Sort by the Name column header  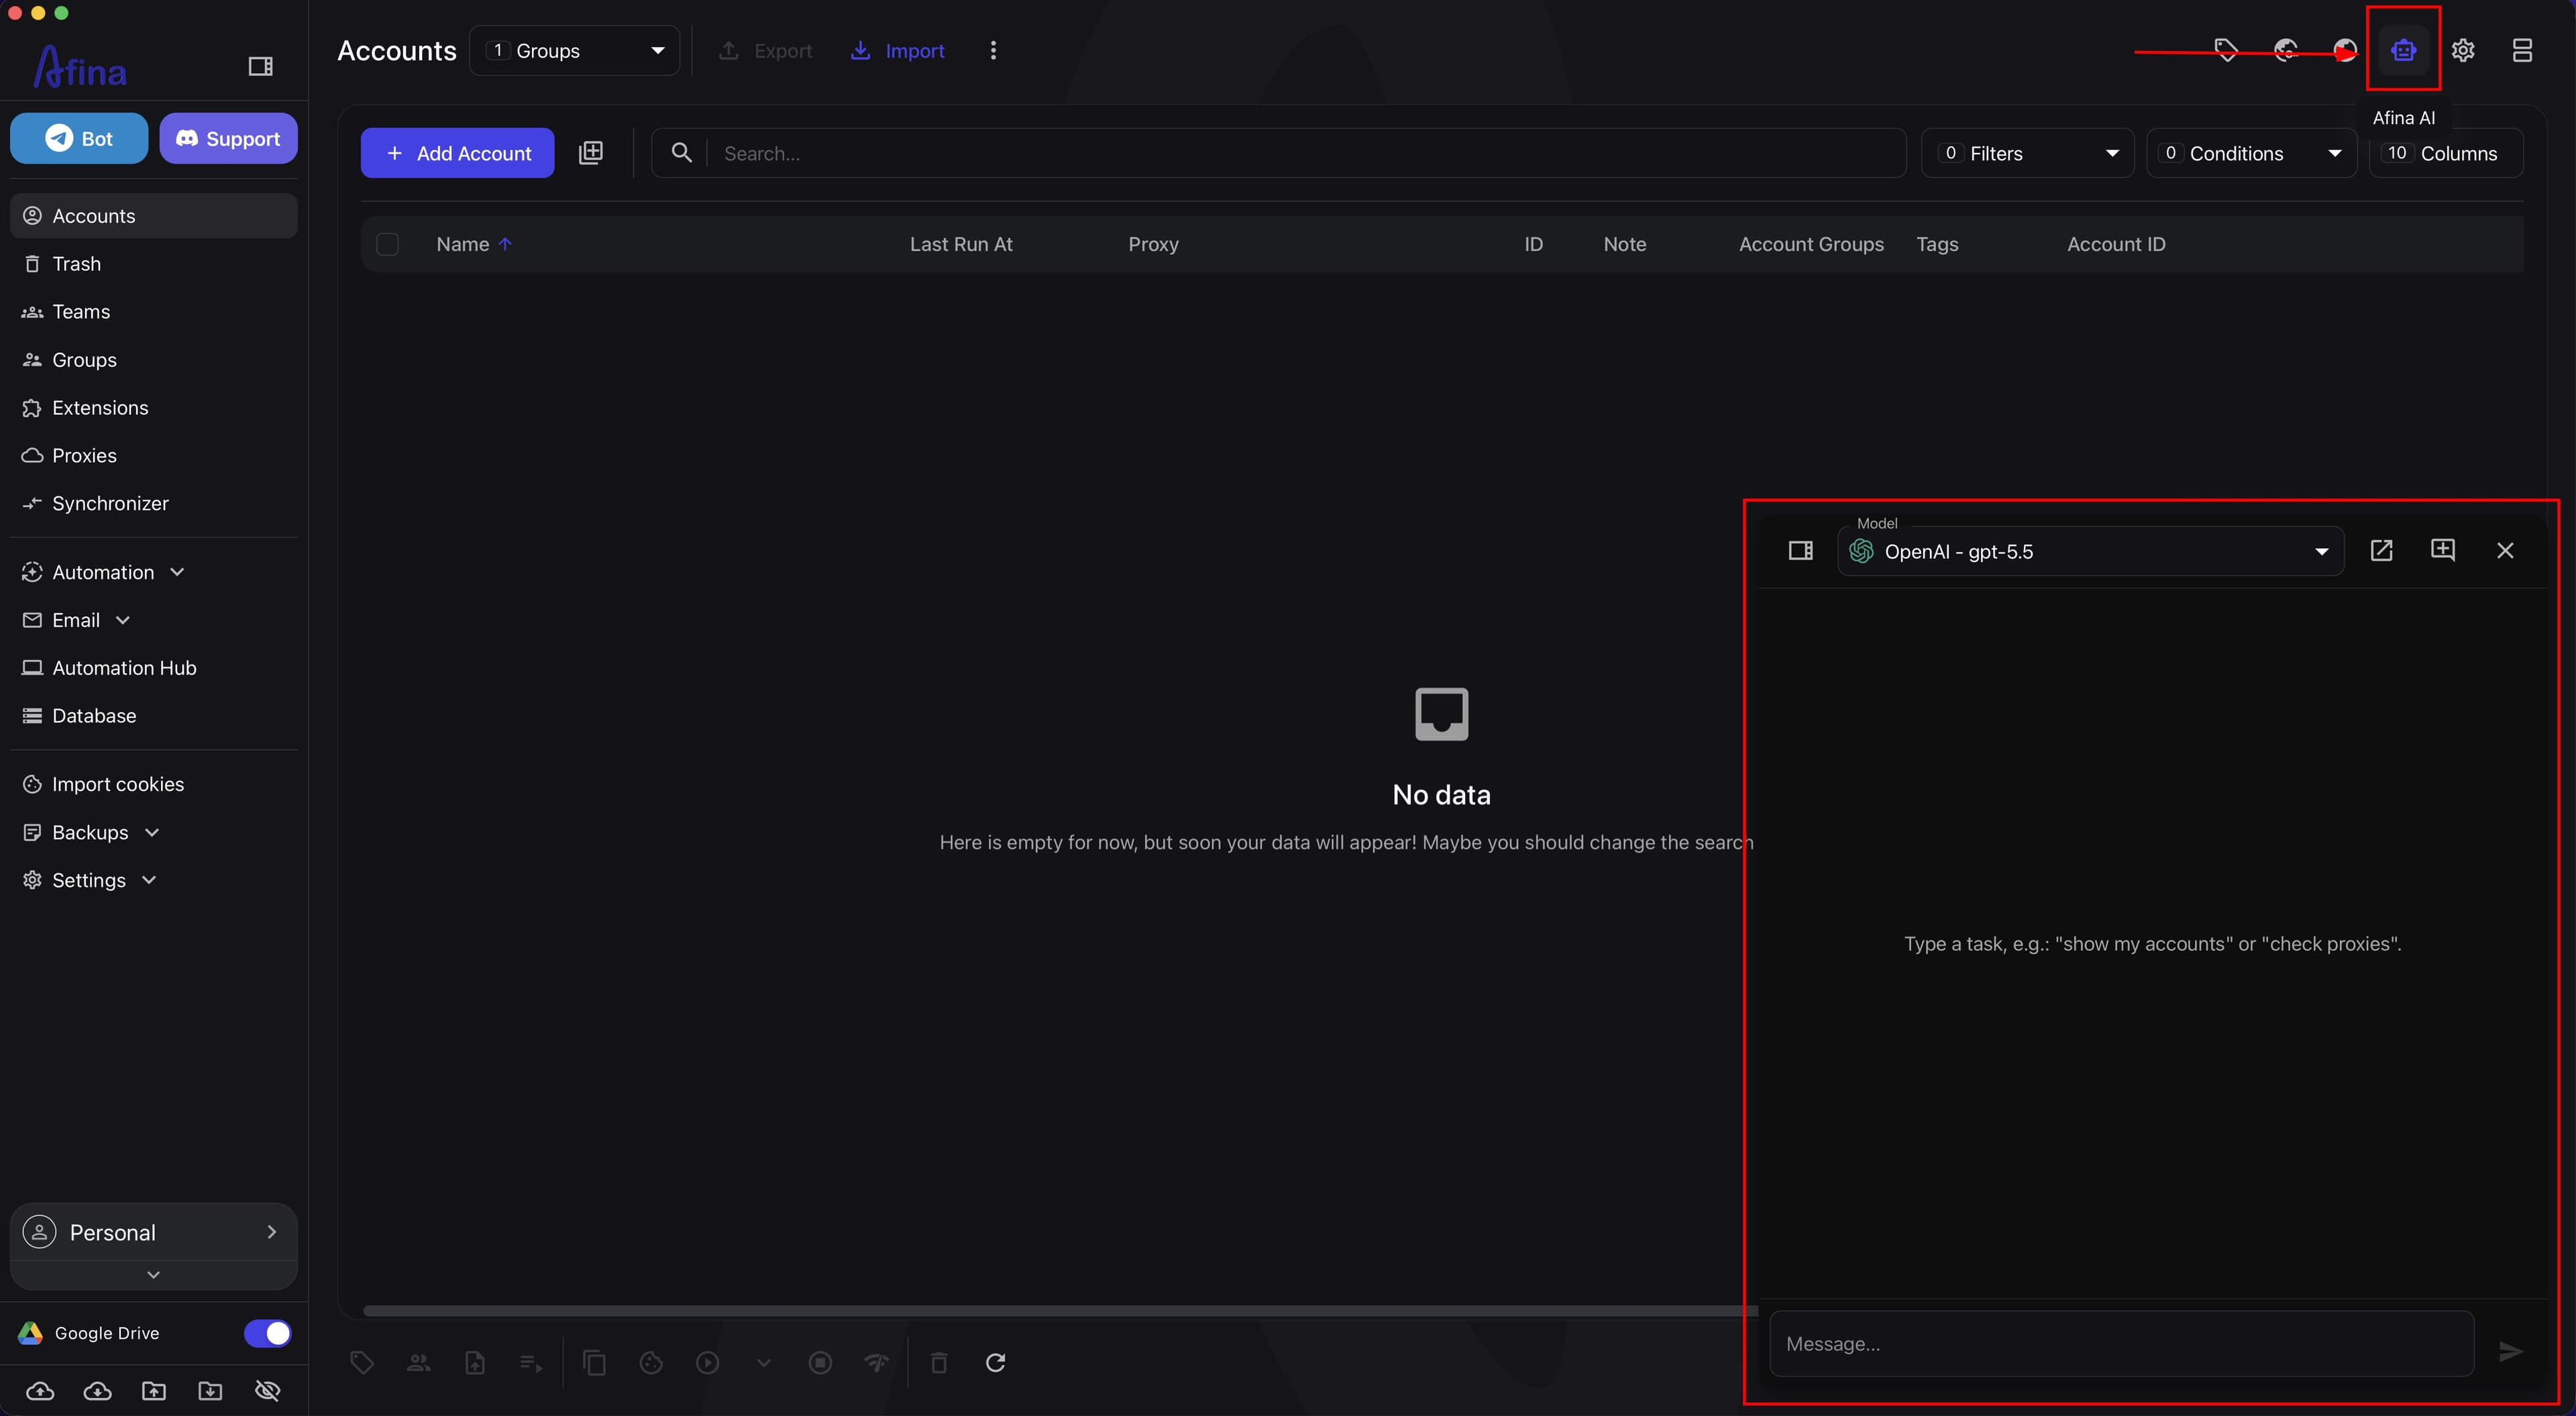(474, 244)
